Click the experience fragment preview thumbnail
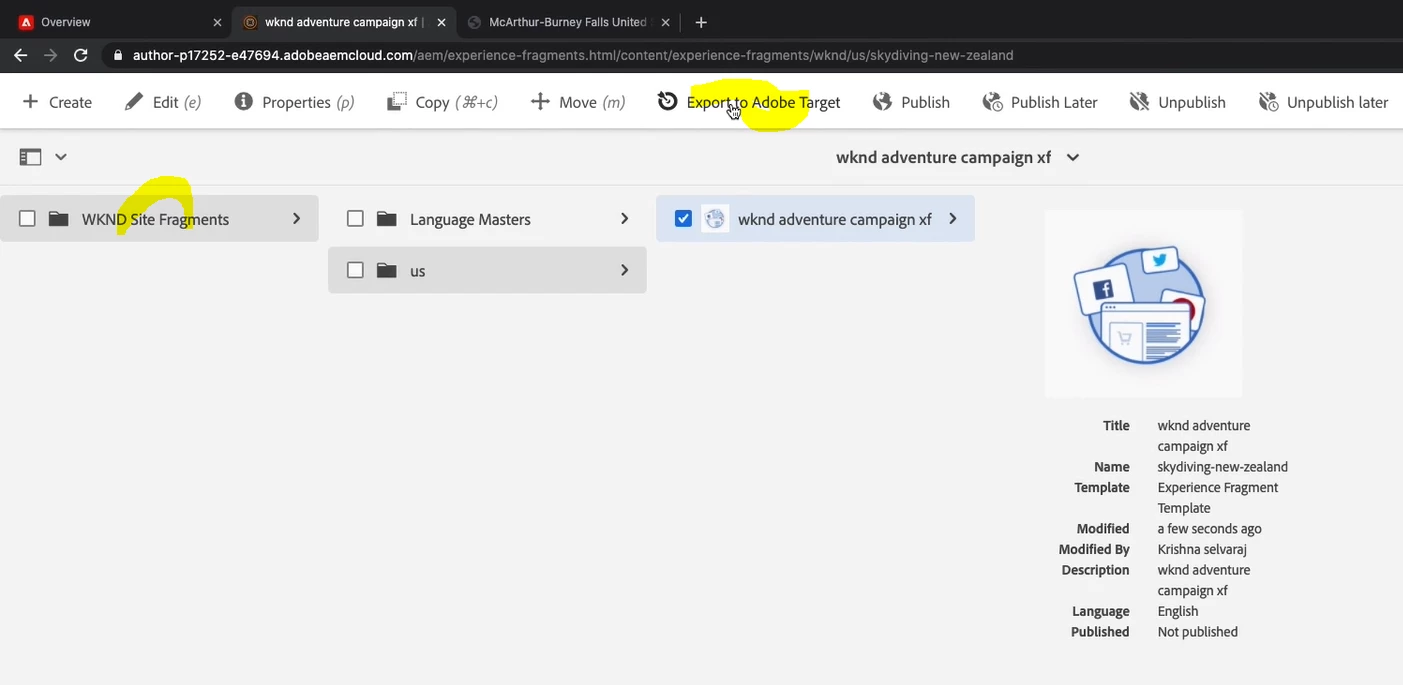 click(1144, 303)
